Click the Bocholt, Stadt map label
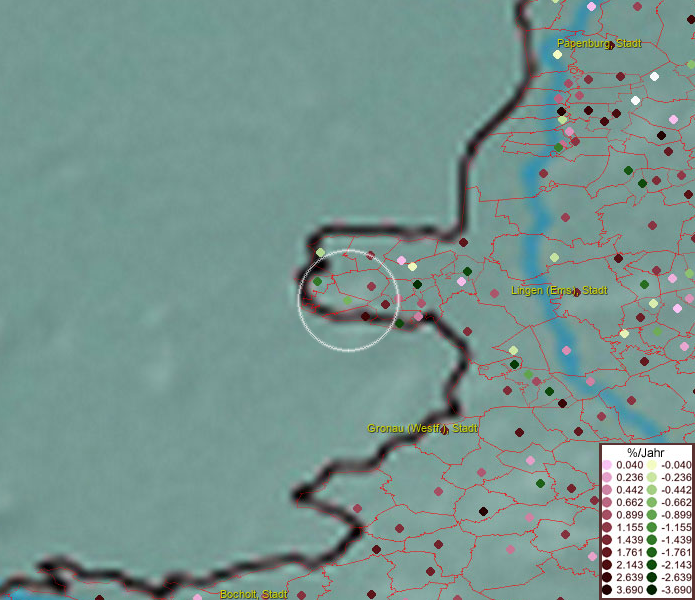Viewport: 695px width, 600px height. (x=254, y=594)
